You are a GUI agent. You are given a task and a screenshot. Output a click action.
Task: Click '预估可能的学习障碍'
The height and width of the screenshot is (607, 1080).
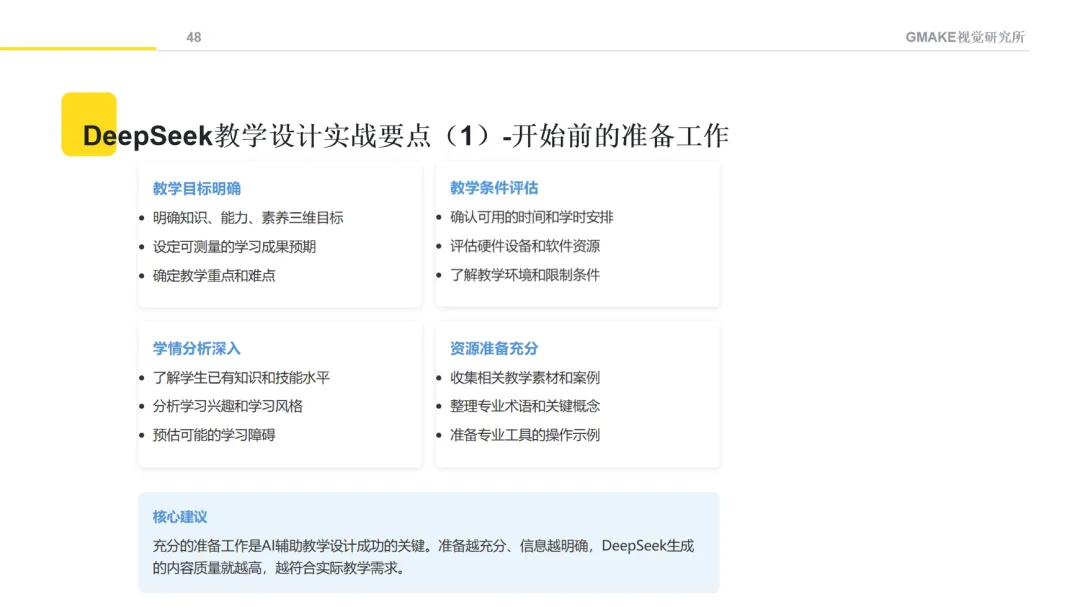(214, 435)
